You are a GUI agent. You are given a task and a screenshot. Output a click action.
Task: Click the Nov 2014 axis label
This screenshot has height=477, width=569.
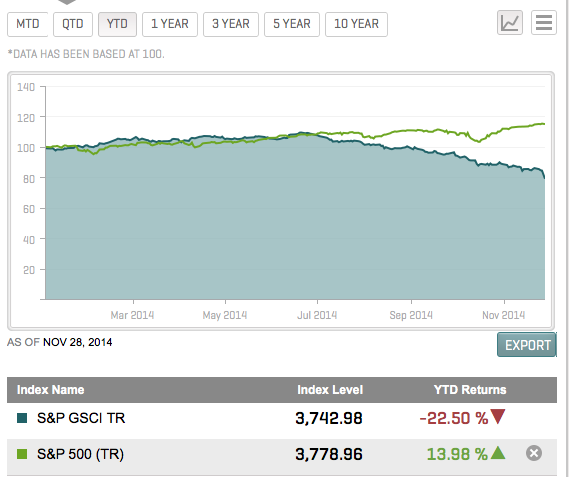[504, 315]
